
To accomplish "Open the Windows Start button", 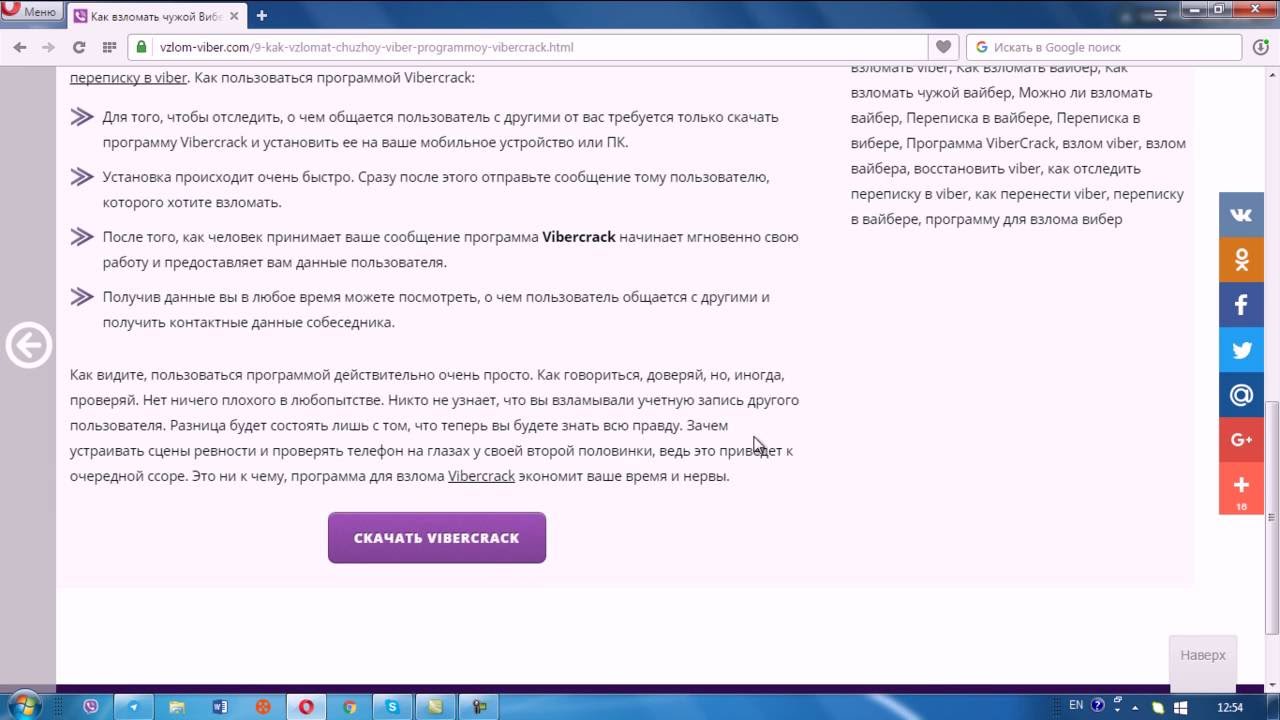I will (26, 705).
